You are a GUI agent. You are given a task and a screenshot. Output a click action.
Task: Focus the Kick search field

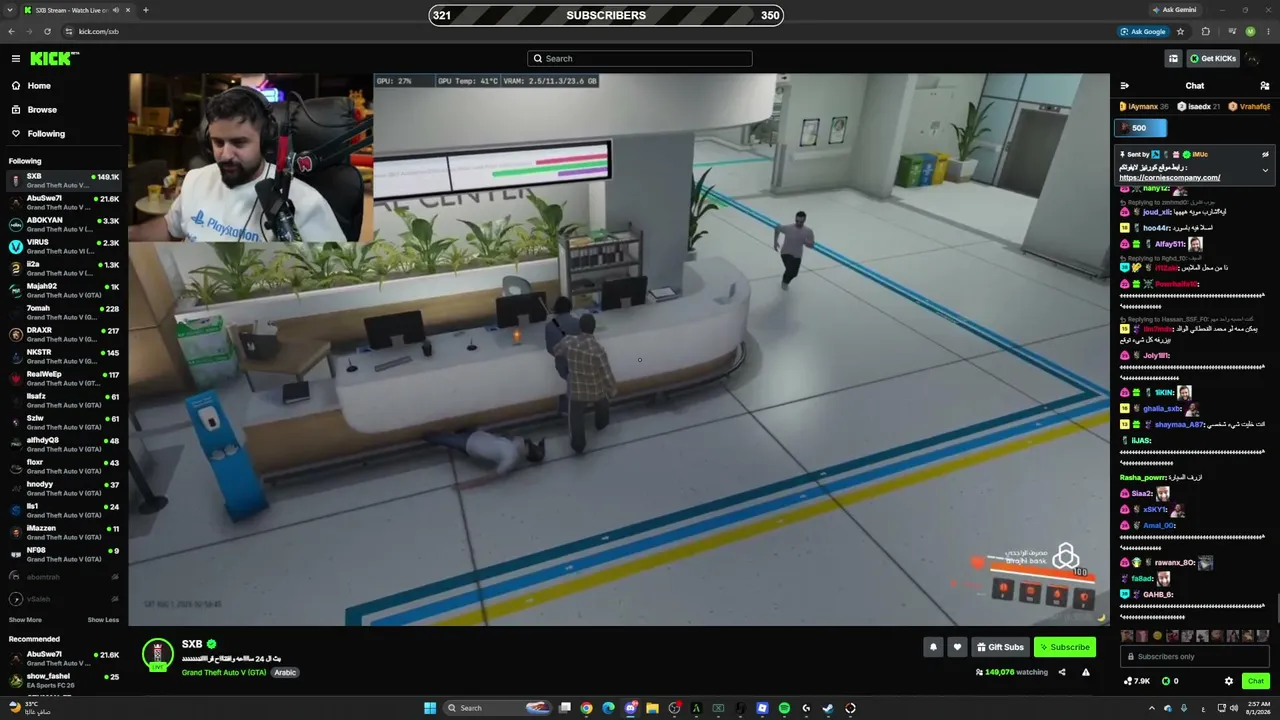click(x=640, y=59)
